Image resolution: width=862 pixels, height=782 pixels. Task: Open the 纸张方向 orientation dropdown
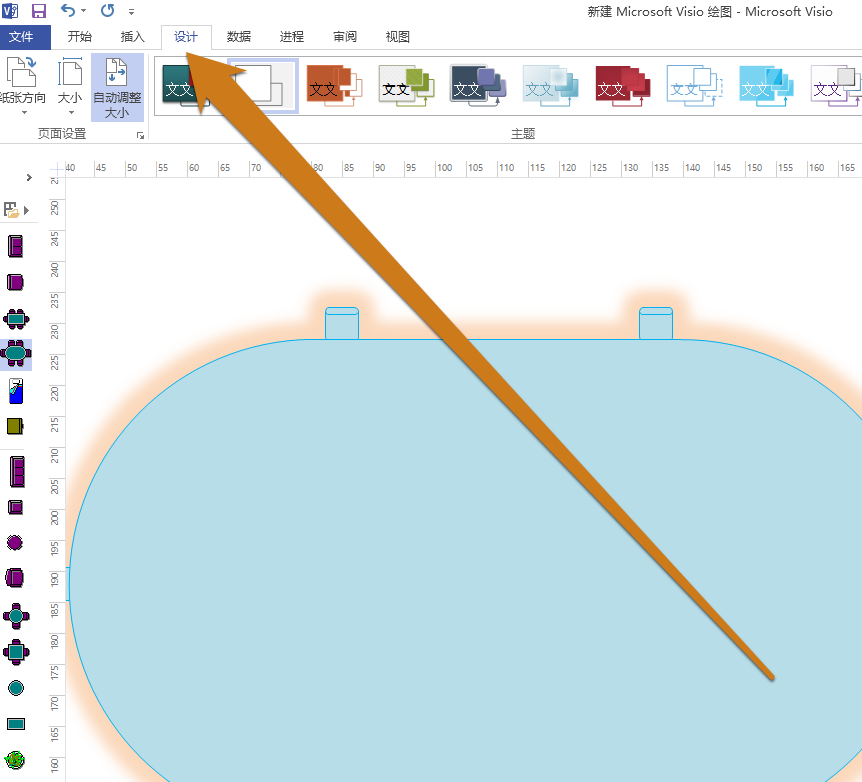click(22, 88)
